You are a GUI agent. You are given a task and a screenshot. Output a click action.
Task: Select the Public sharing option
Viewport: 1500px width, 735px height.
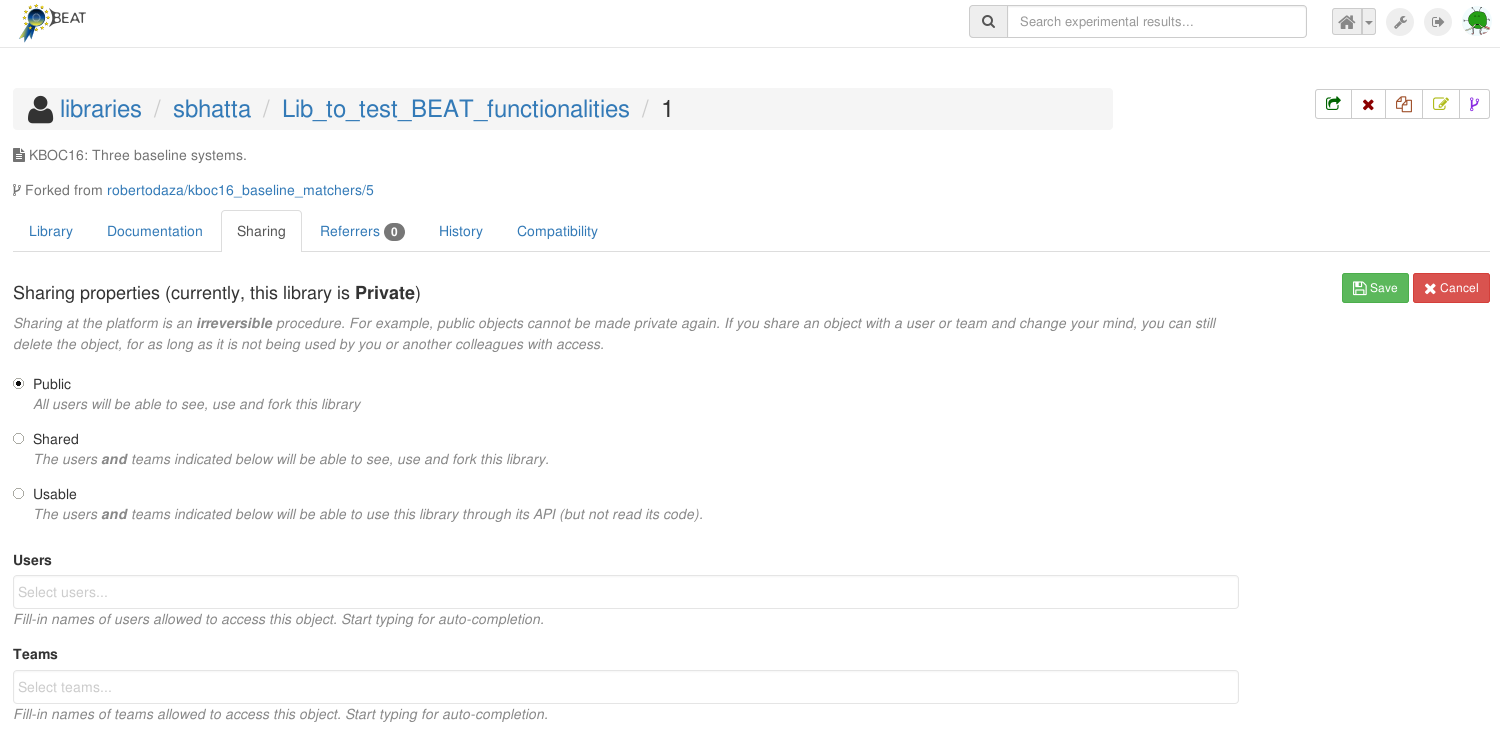pyautogui.click(x=19, y=384)
